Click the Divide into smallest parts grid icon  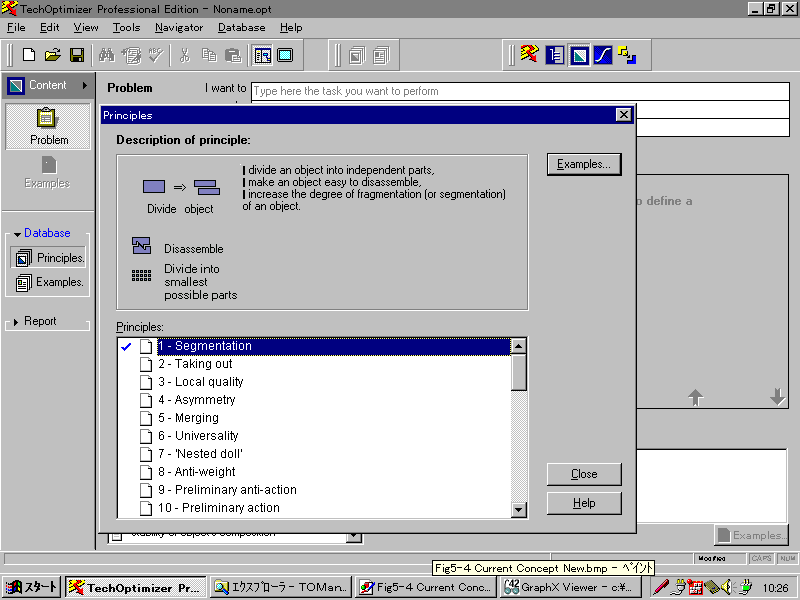tap(141, 276)
